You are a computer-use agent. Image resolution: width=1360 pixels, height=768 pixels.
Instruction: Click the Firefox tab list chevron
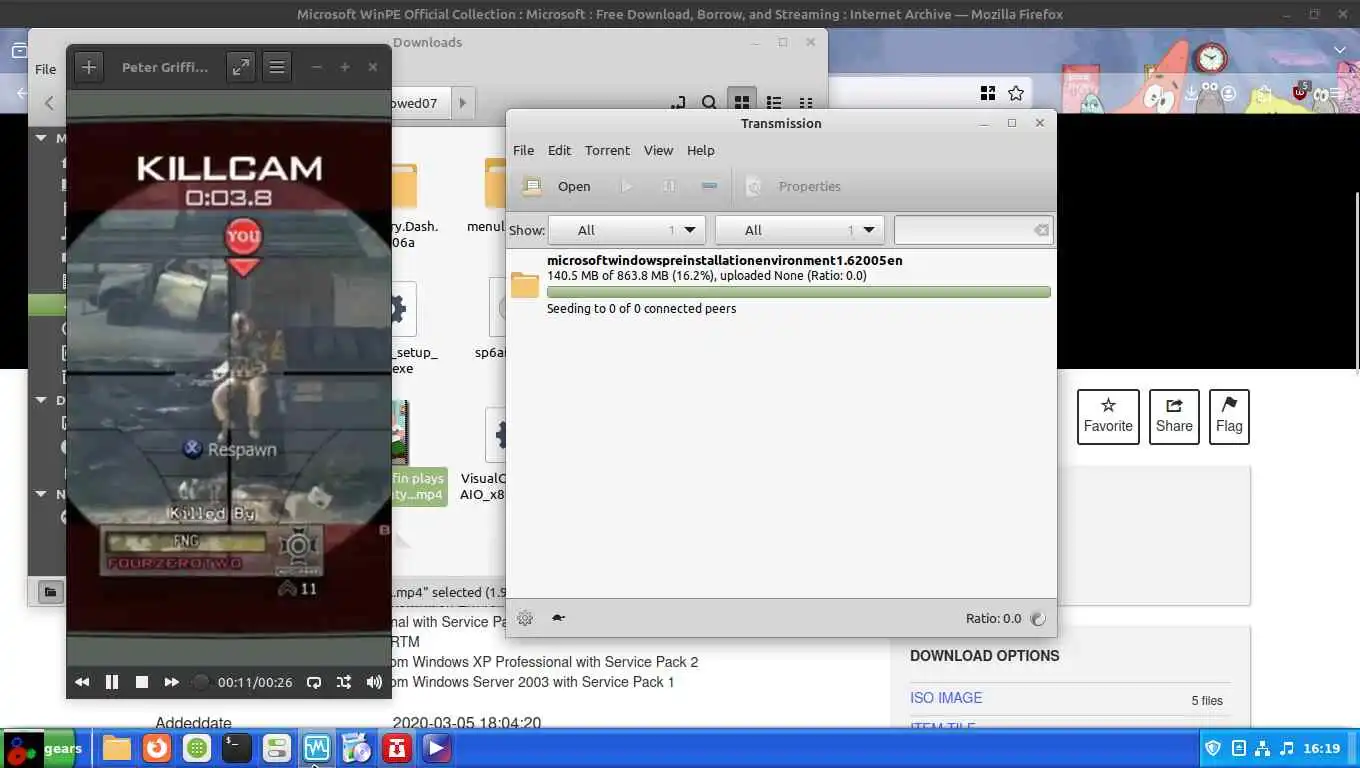1340,50
